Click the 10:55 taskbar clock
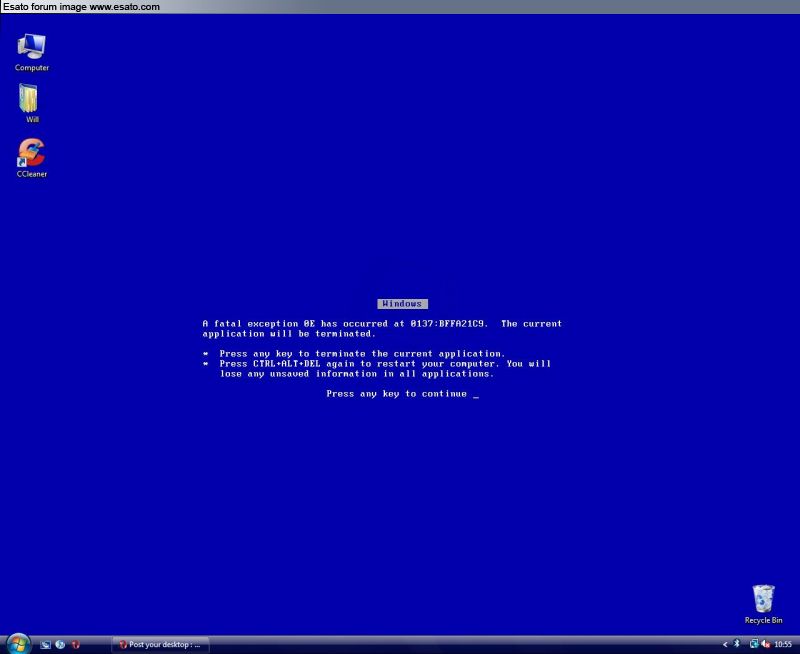The height and width of the screenshot is (654, 800). tap(783, 645)
